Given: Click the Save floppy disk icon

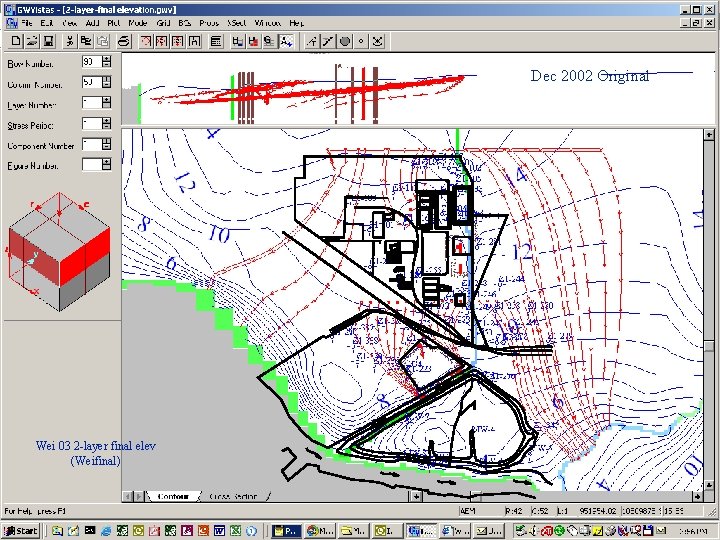Looking at the screenshot, I should [48, 41].
